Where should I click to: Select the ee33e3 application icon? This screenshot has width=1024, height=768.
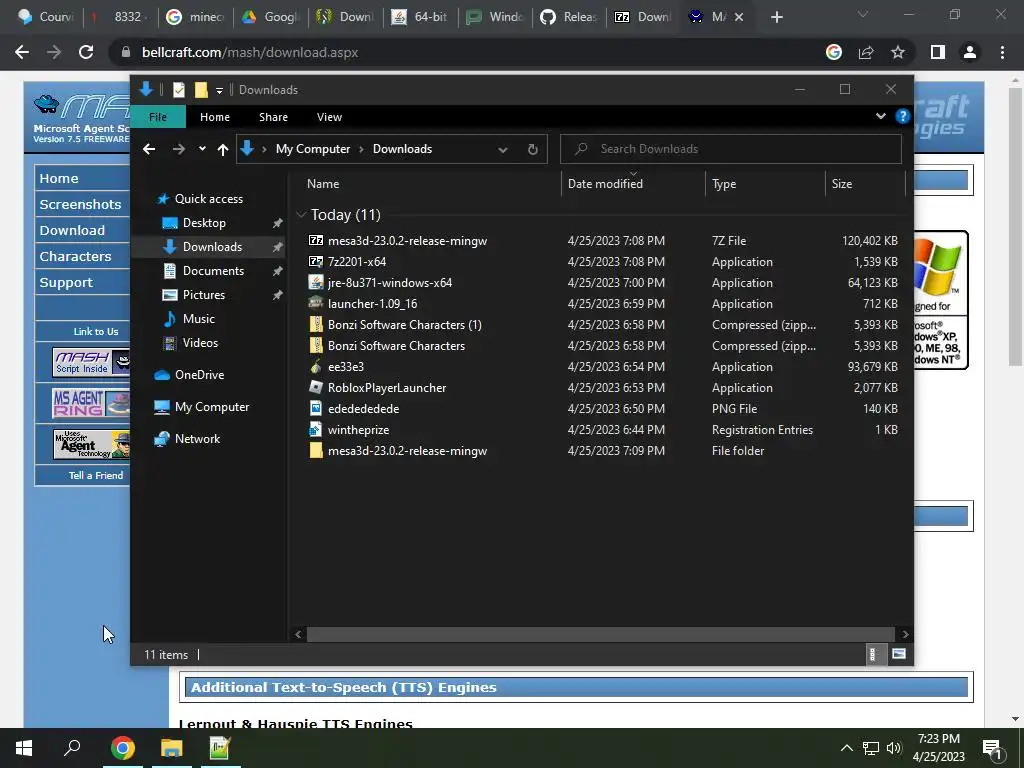point(316,366)
